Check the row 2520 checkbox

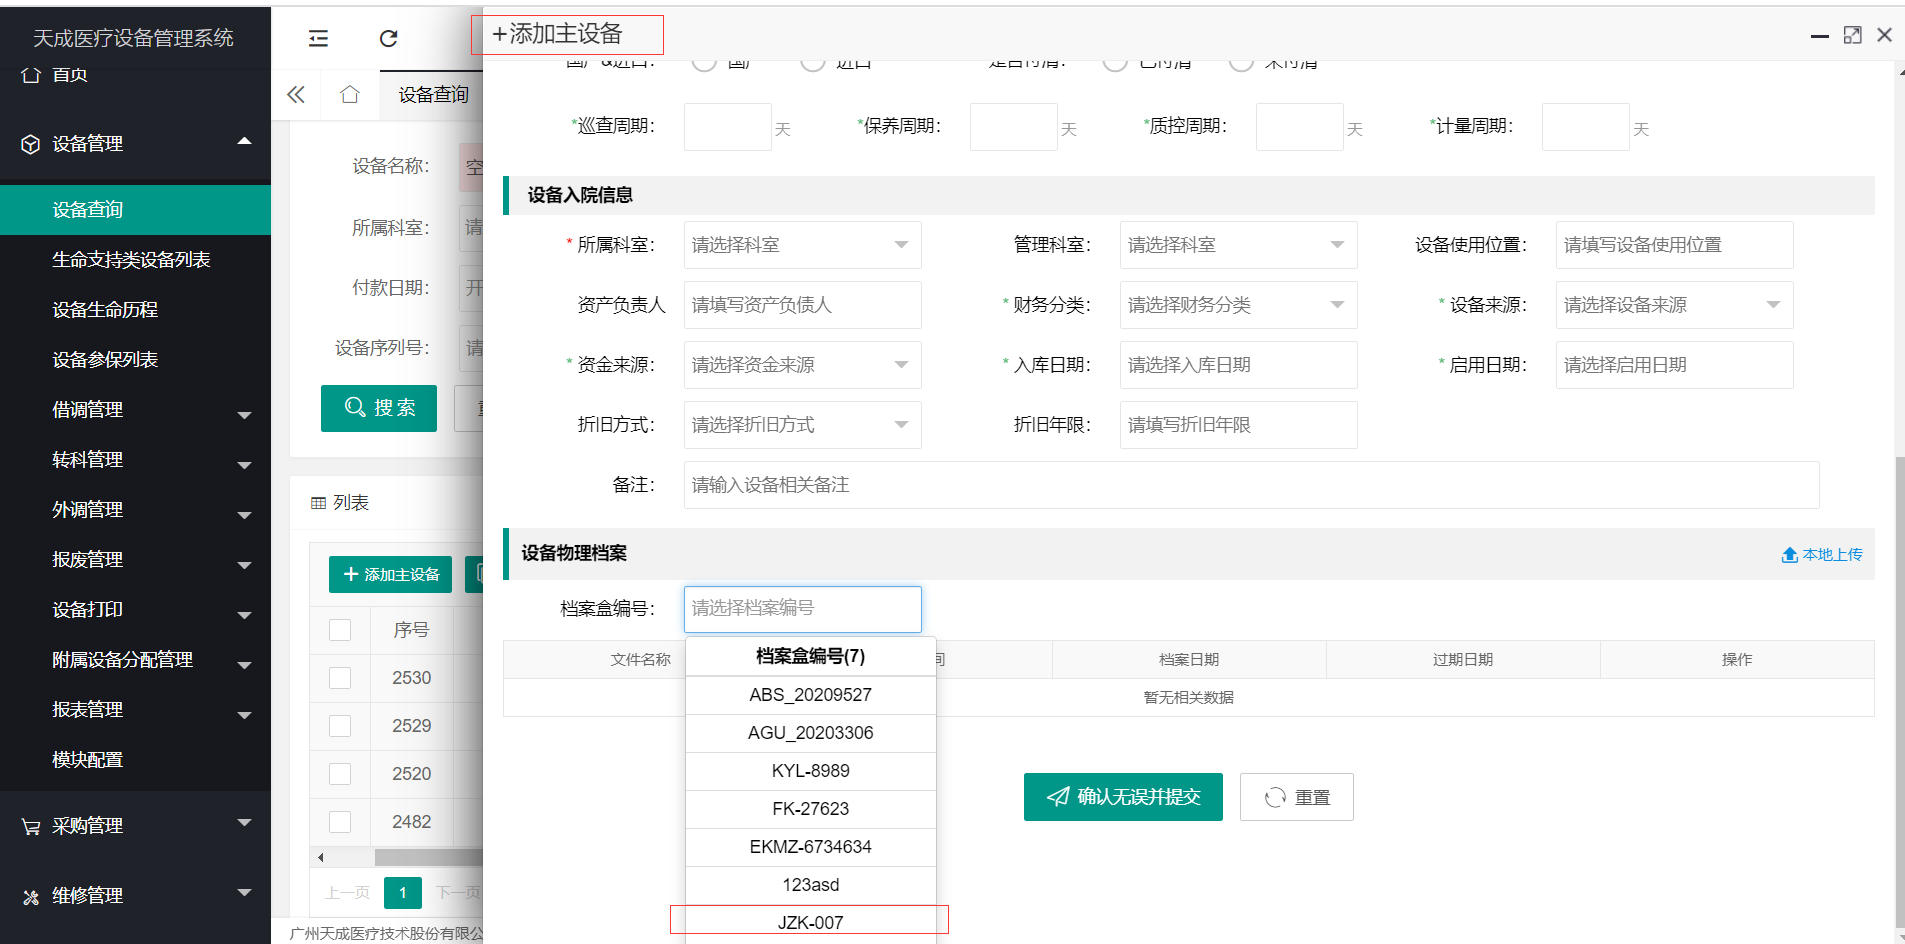[340, 774]
